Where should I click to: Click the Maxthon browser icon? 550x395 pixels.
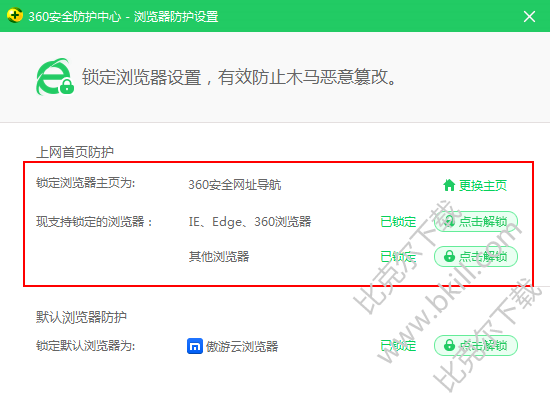(195, 346)
